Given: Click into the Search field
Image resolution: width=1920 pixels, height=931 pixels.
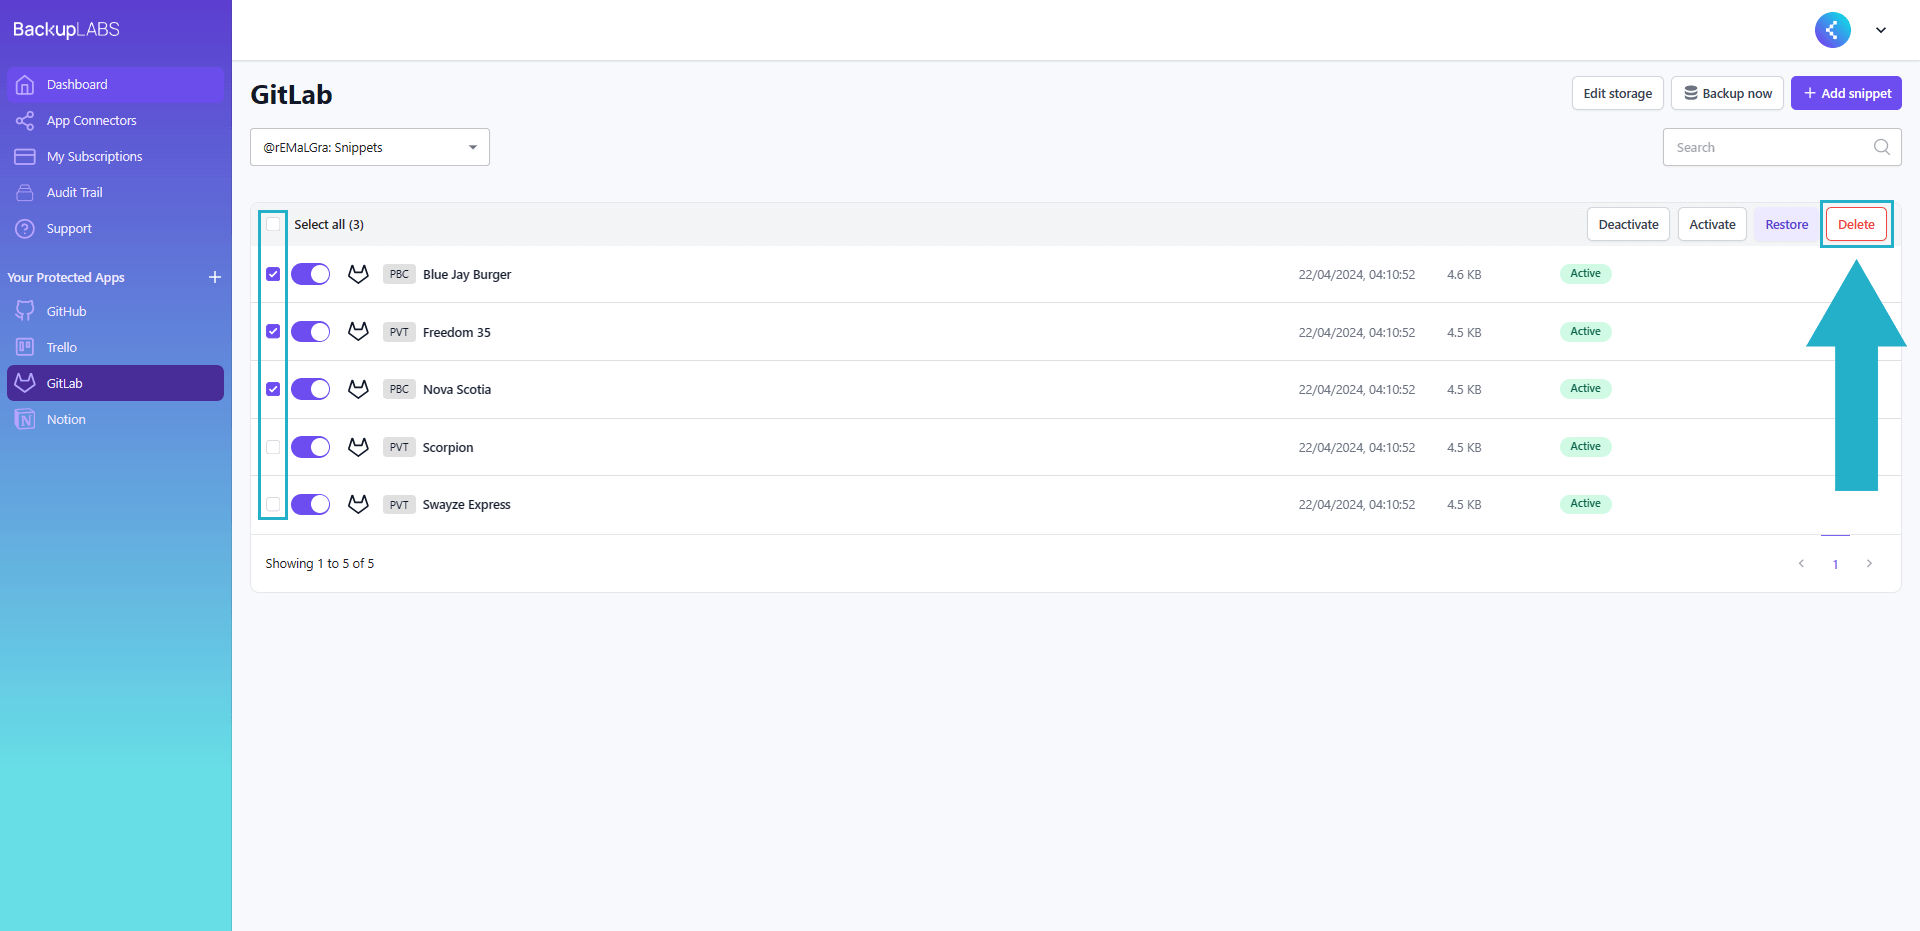Looking at the screenshot, I should [1782, 147].
